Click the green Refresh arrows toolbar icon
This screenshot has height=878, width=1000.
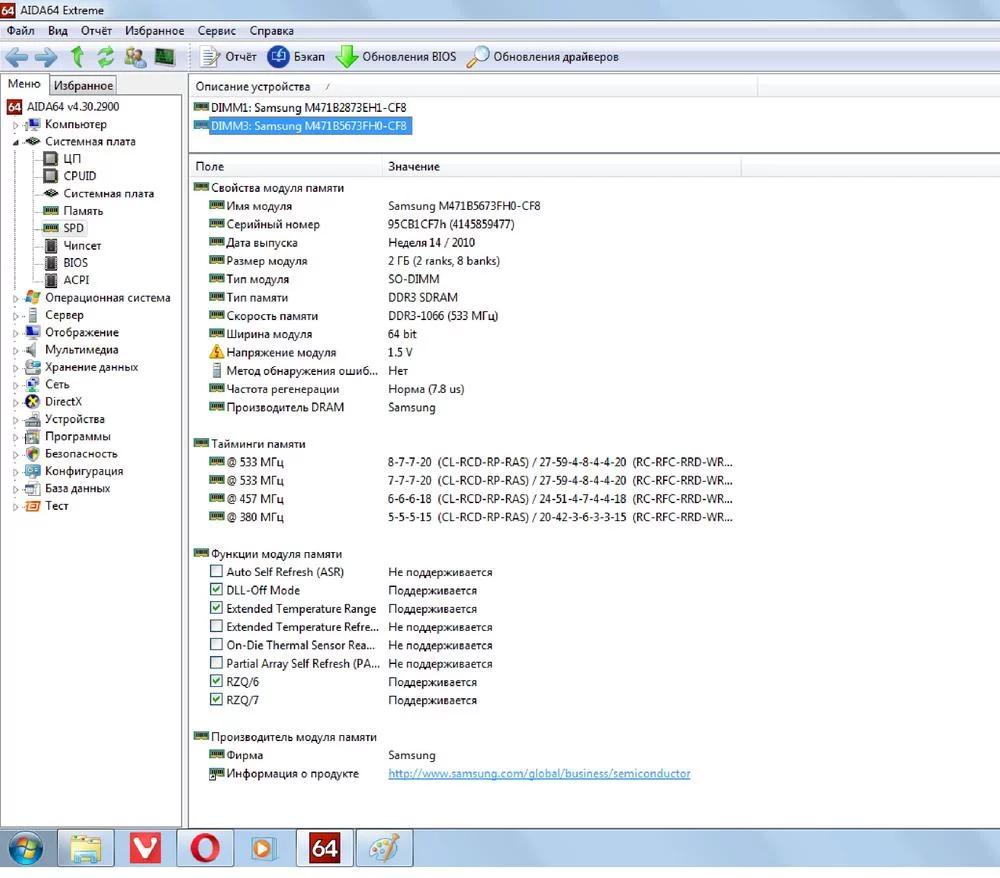(105, 57)
